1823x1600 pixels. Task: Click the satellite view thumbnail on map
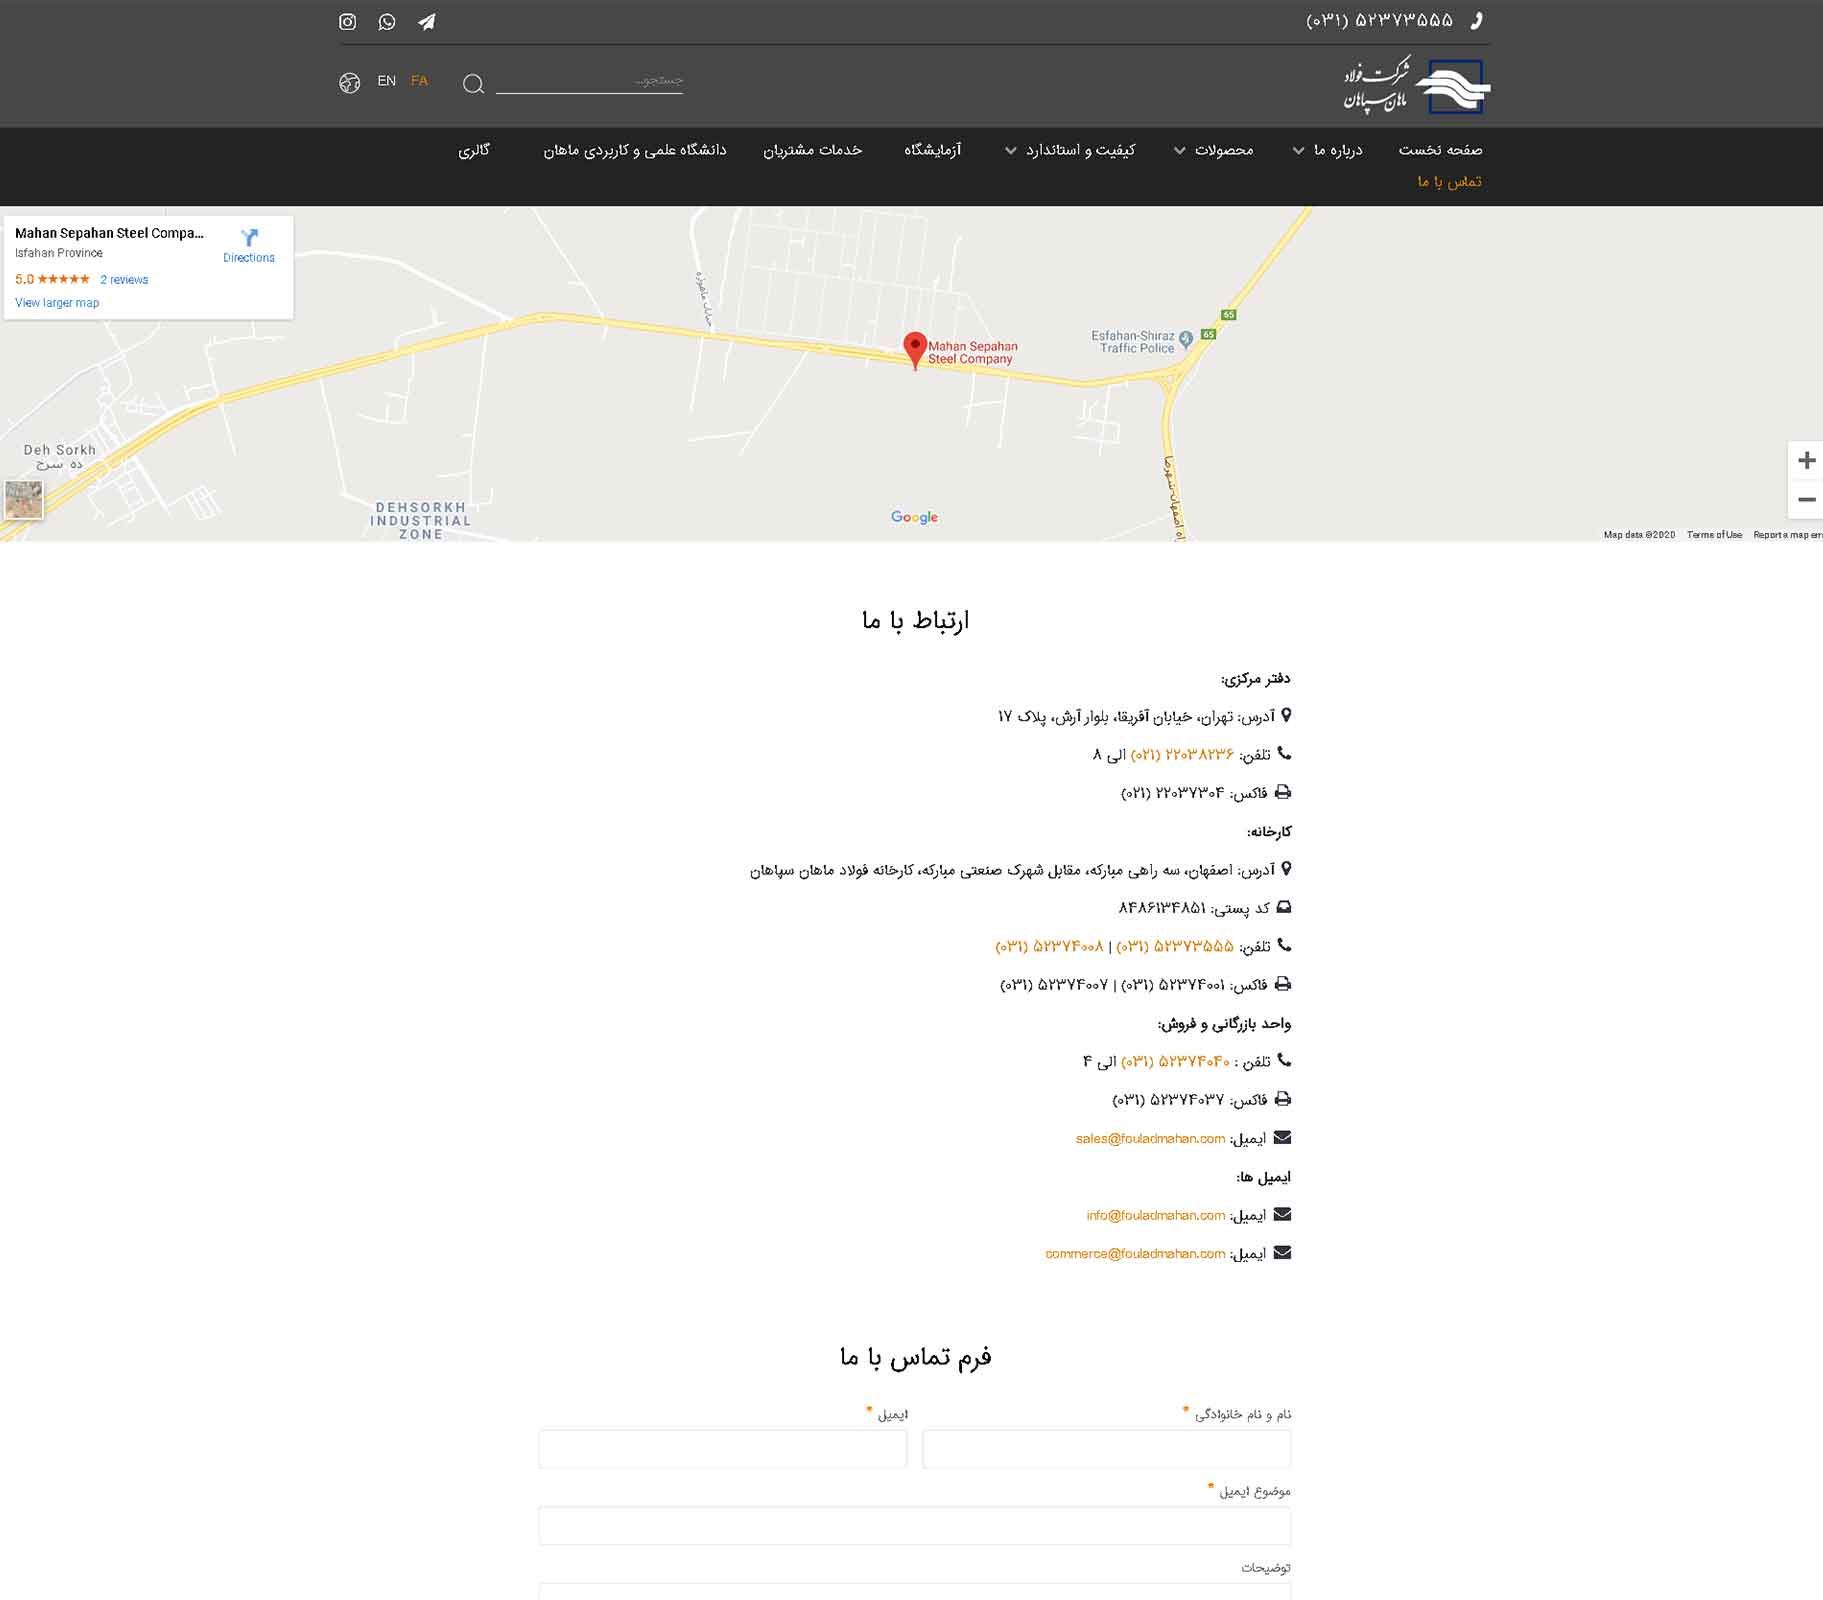coord(23,499)
